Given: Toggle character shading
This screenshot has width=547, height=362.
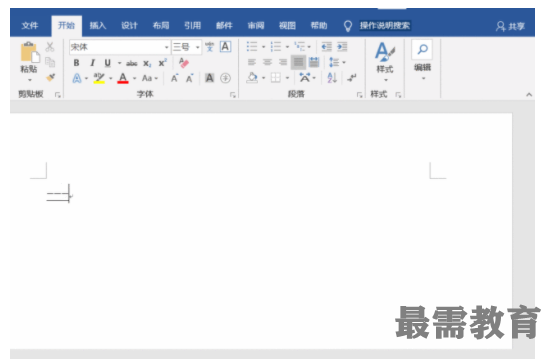Looking at the screenshot, I should click(x=209, y=78).
